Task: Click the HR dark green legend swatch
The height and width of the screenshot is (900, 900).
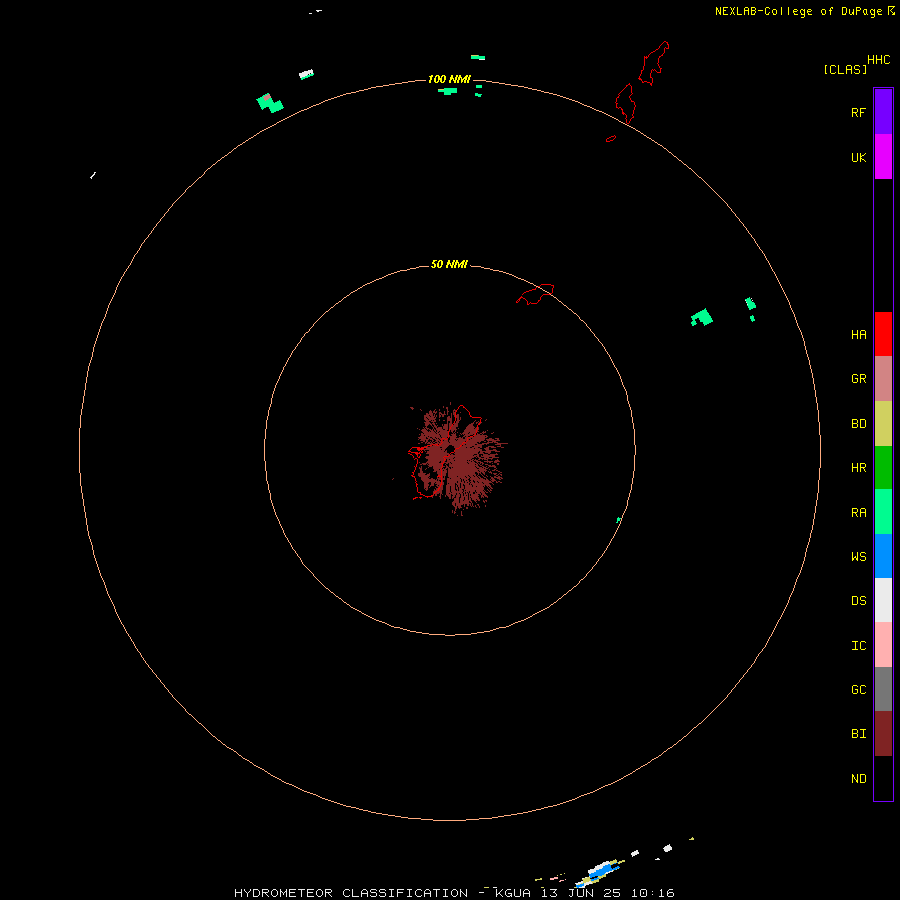Action: tap(883, 468)
